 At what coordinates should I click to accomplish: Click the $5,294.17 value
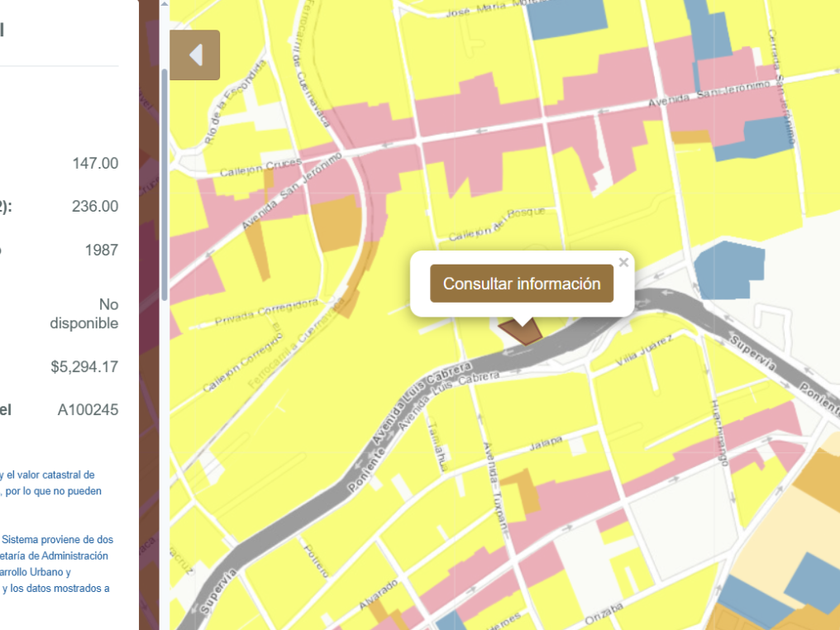point(85,367)
